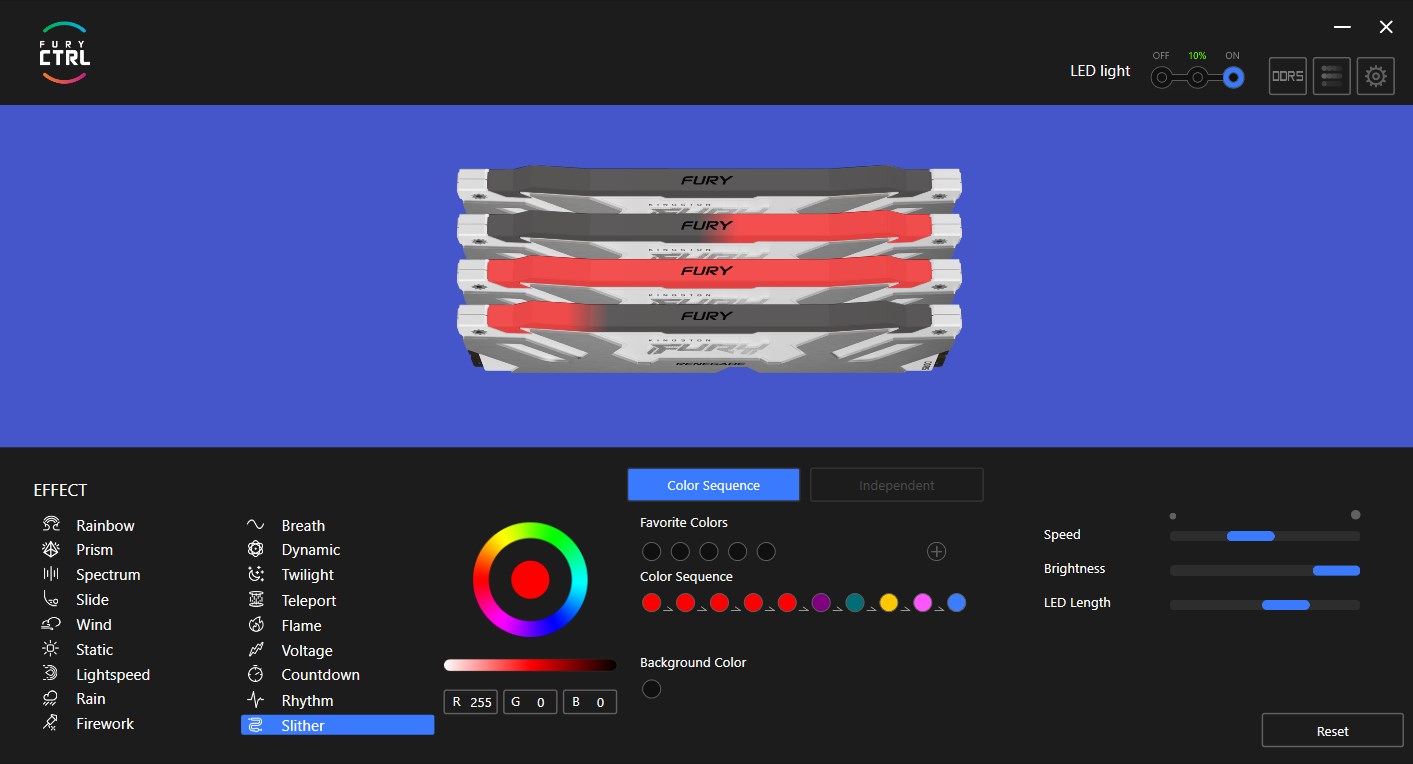Set LED light to 10% brightness
The width and height of the screenshot is (1413, 764).
coord(1197,75)
